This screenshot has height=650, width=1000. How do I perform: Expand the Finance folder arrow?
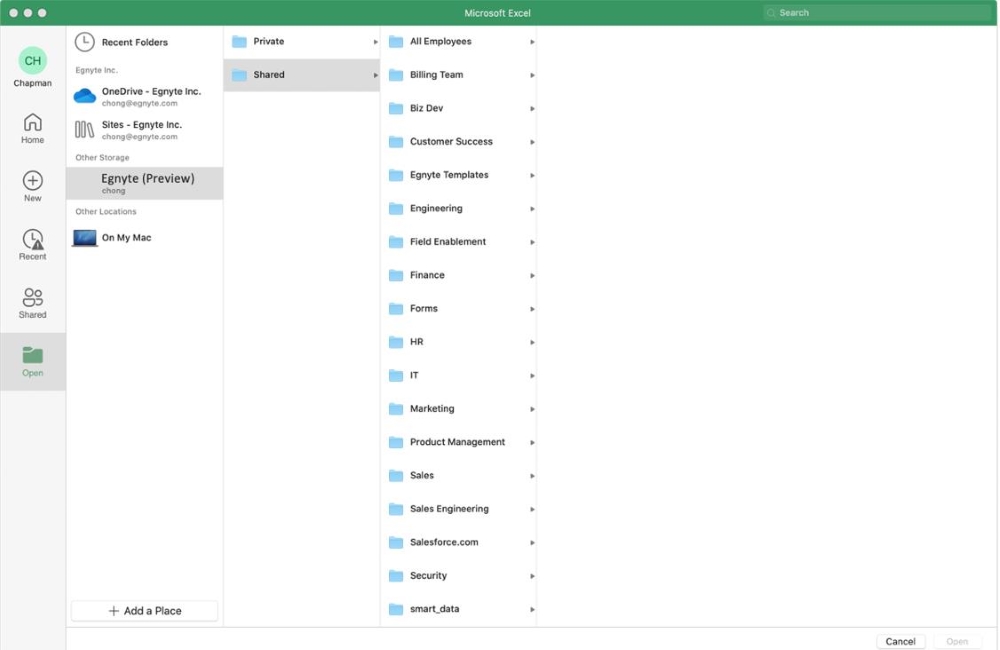[531, 275]
